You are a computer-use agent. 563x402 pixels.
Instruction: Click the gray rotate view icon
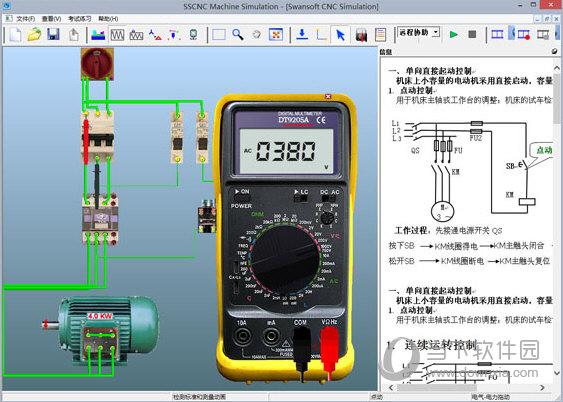click(x=256, y=35)
